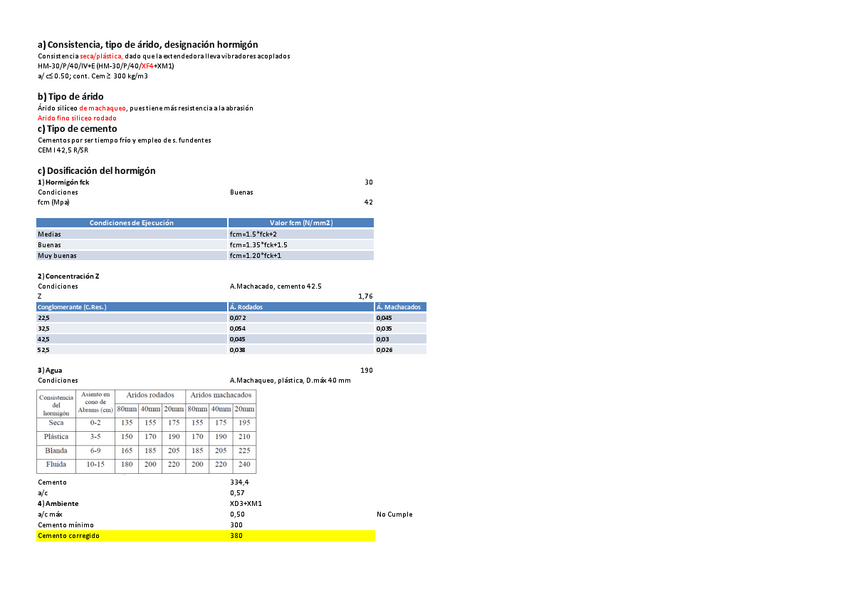Click the heading "c) Dosificación del hormigón"
This screenshot has height=600, width=848.
click(96, 171)
